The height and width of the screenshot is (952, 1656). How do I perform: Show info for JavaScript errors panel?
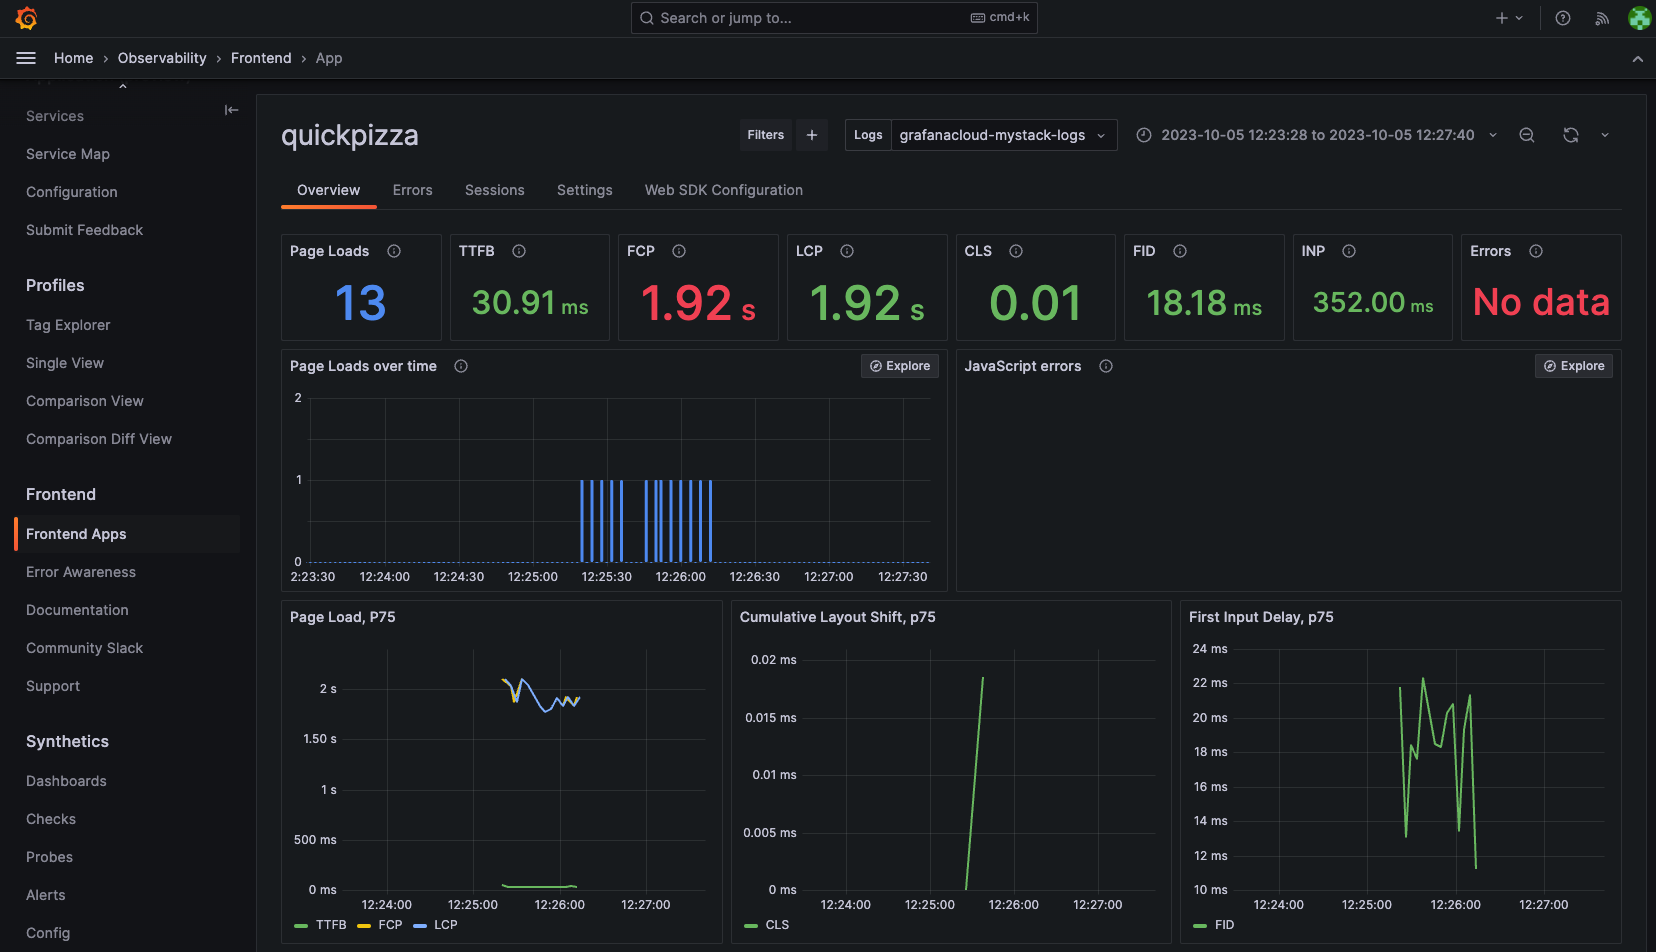pos(1106,366)
